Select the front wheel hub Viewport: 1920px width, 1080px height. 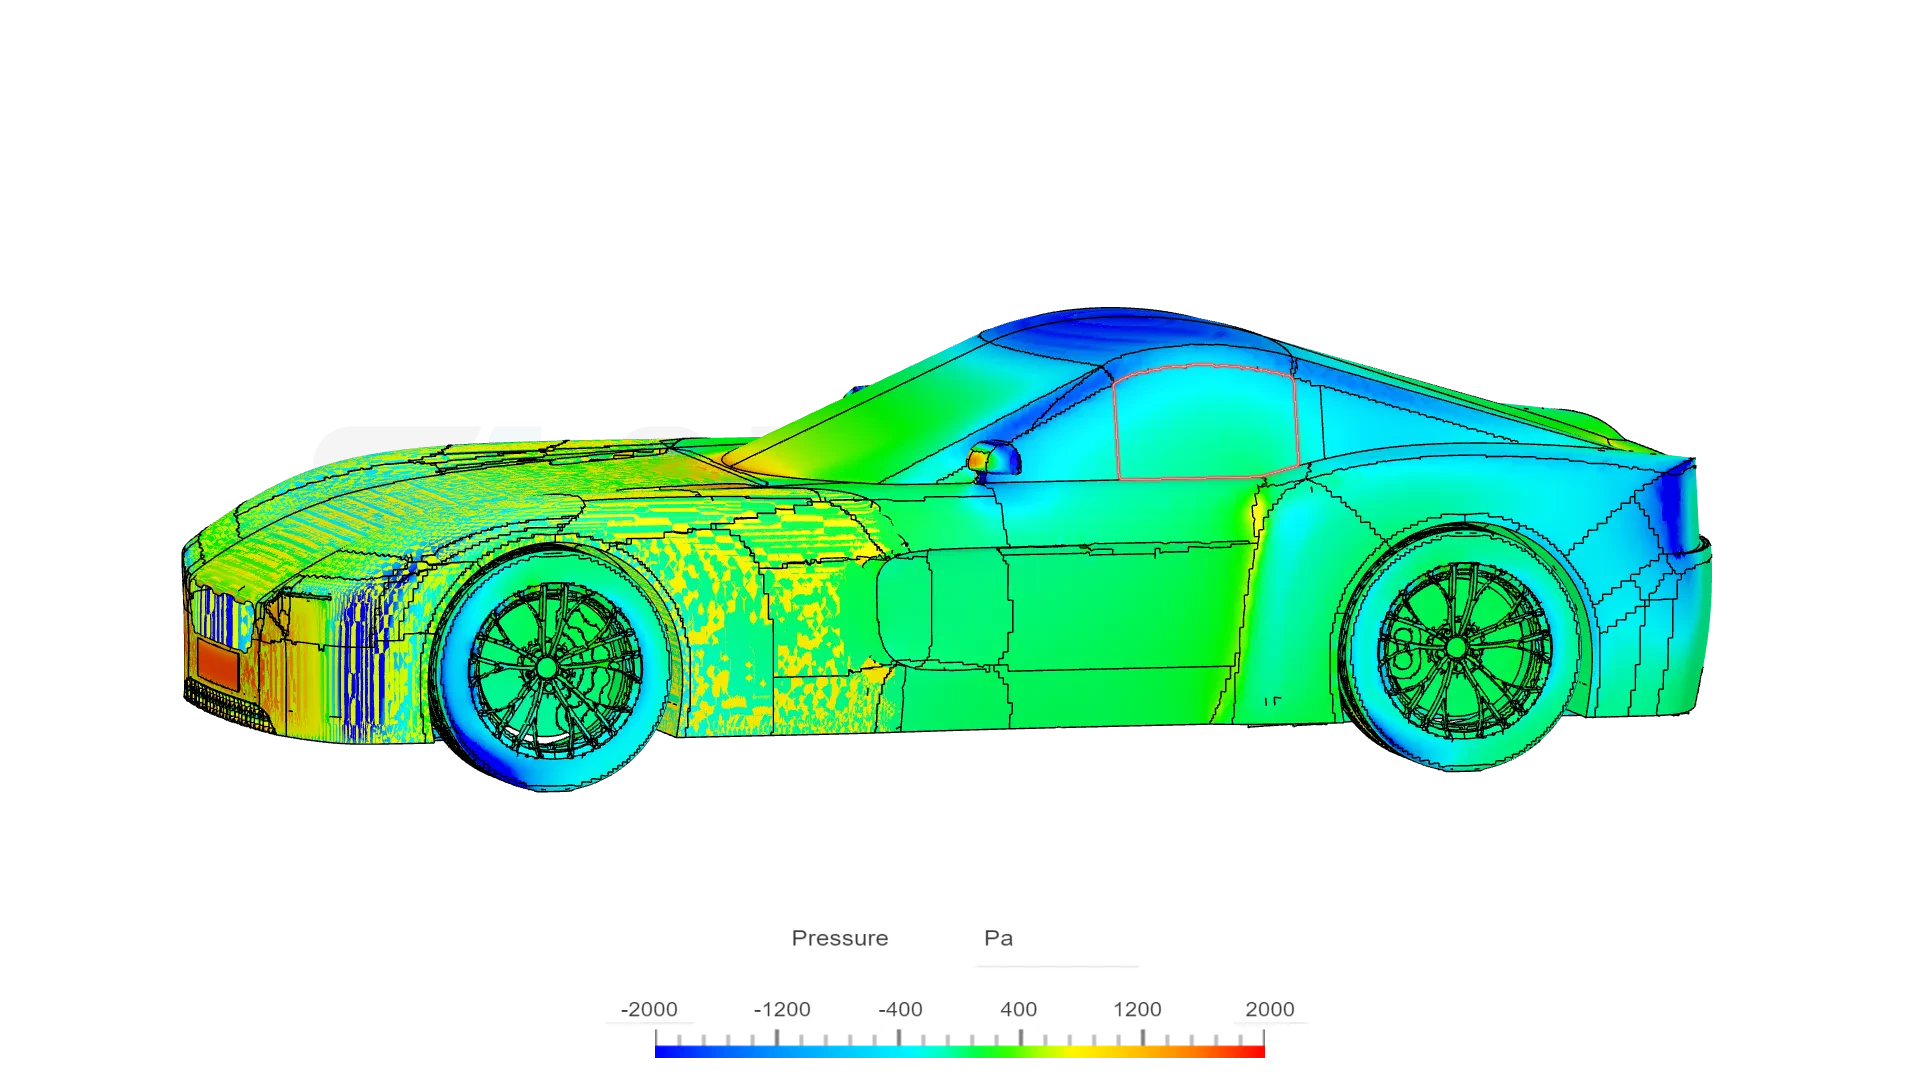coord(546,666)
